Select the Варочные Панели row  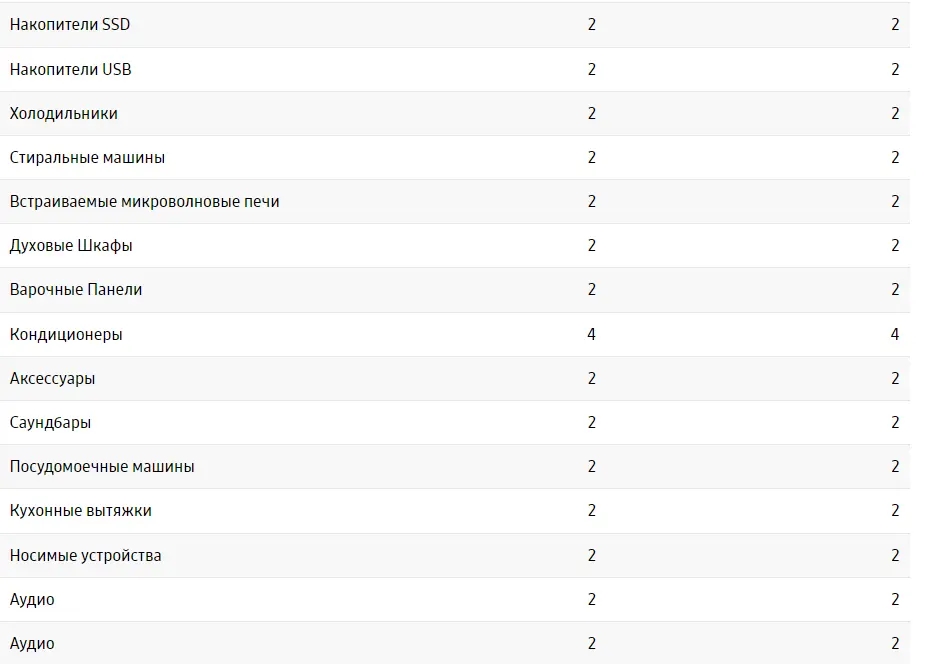click(455, 290)
